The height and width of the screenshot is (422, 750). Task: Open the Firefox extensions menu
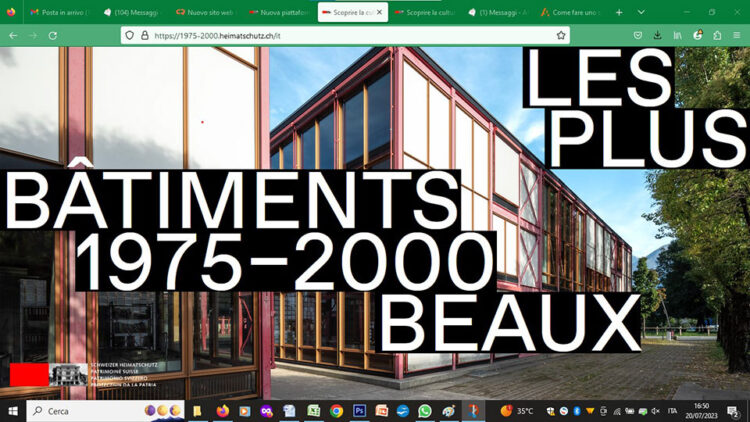point(717,35)
